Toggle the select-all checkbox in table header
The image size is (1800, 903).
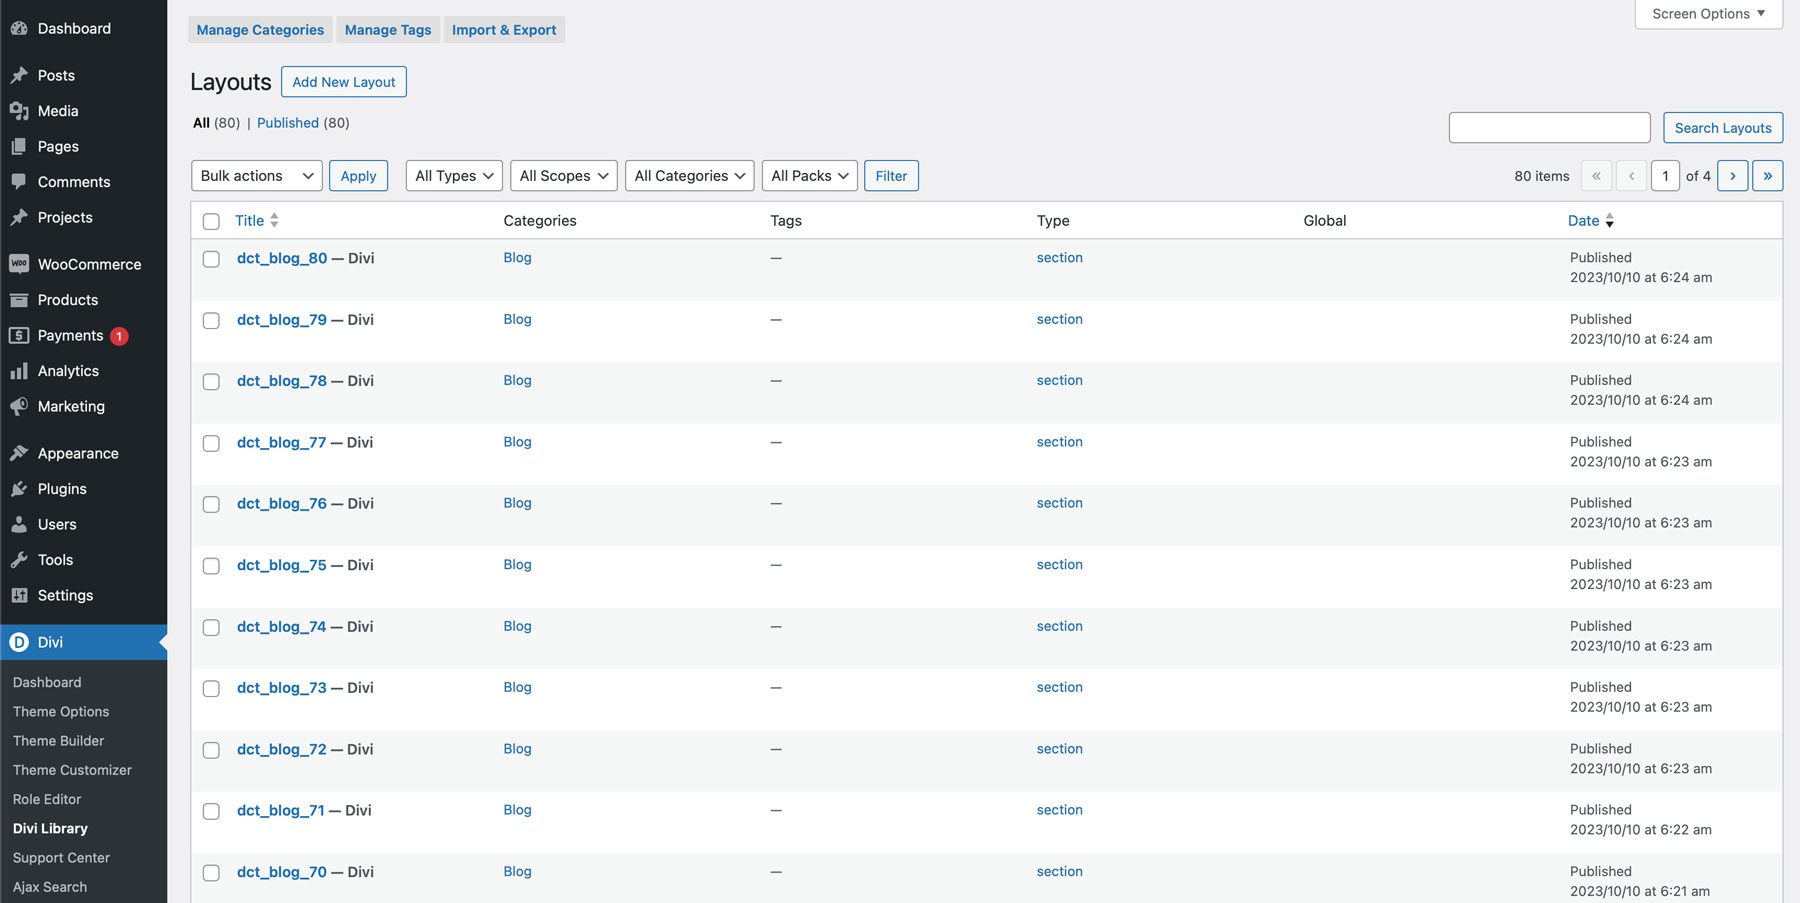tap(211, 221)
